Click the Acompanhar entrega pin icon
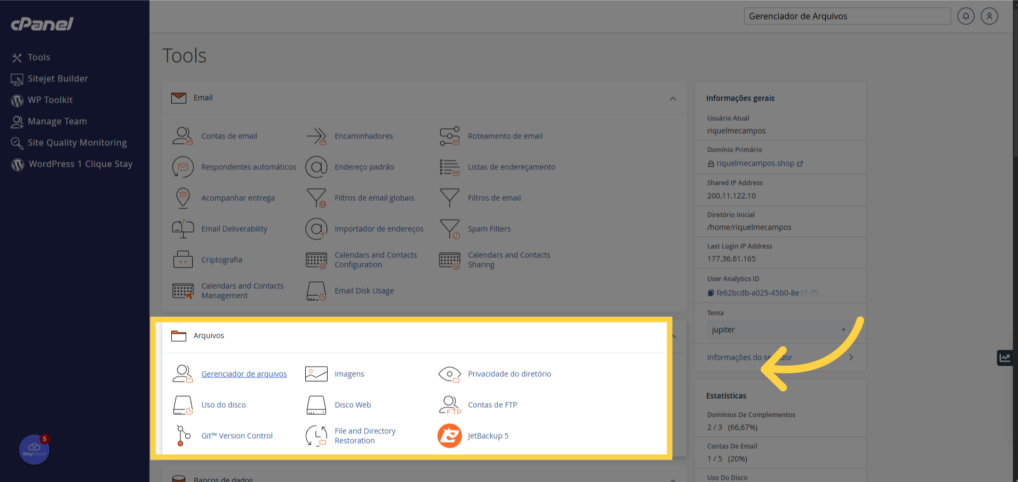1018x482 pixels. click(182, 197)
